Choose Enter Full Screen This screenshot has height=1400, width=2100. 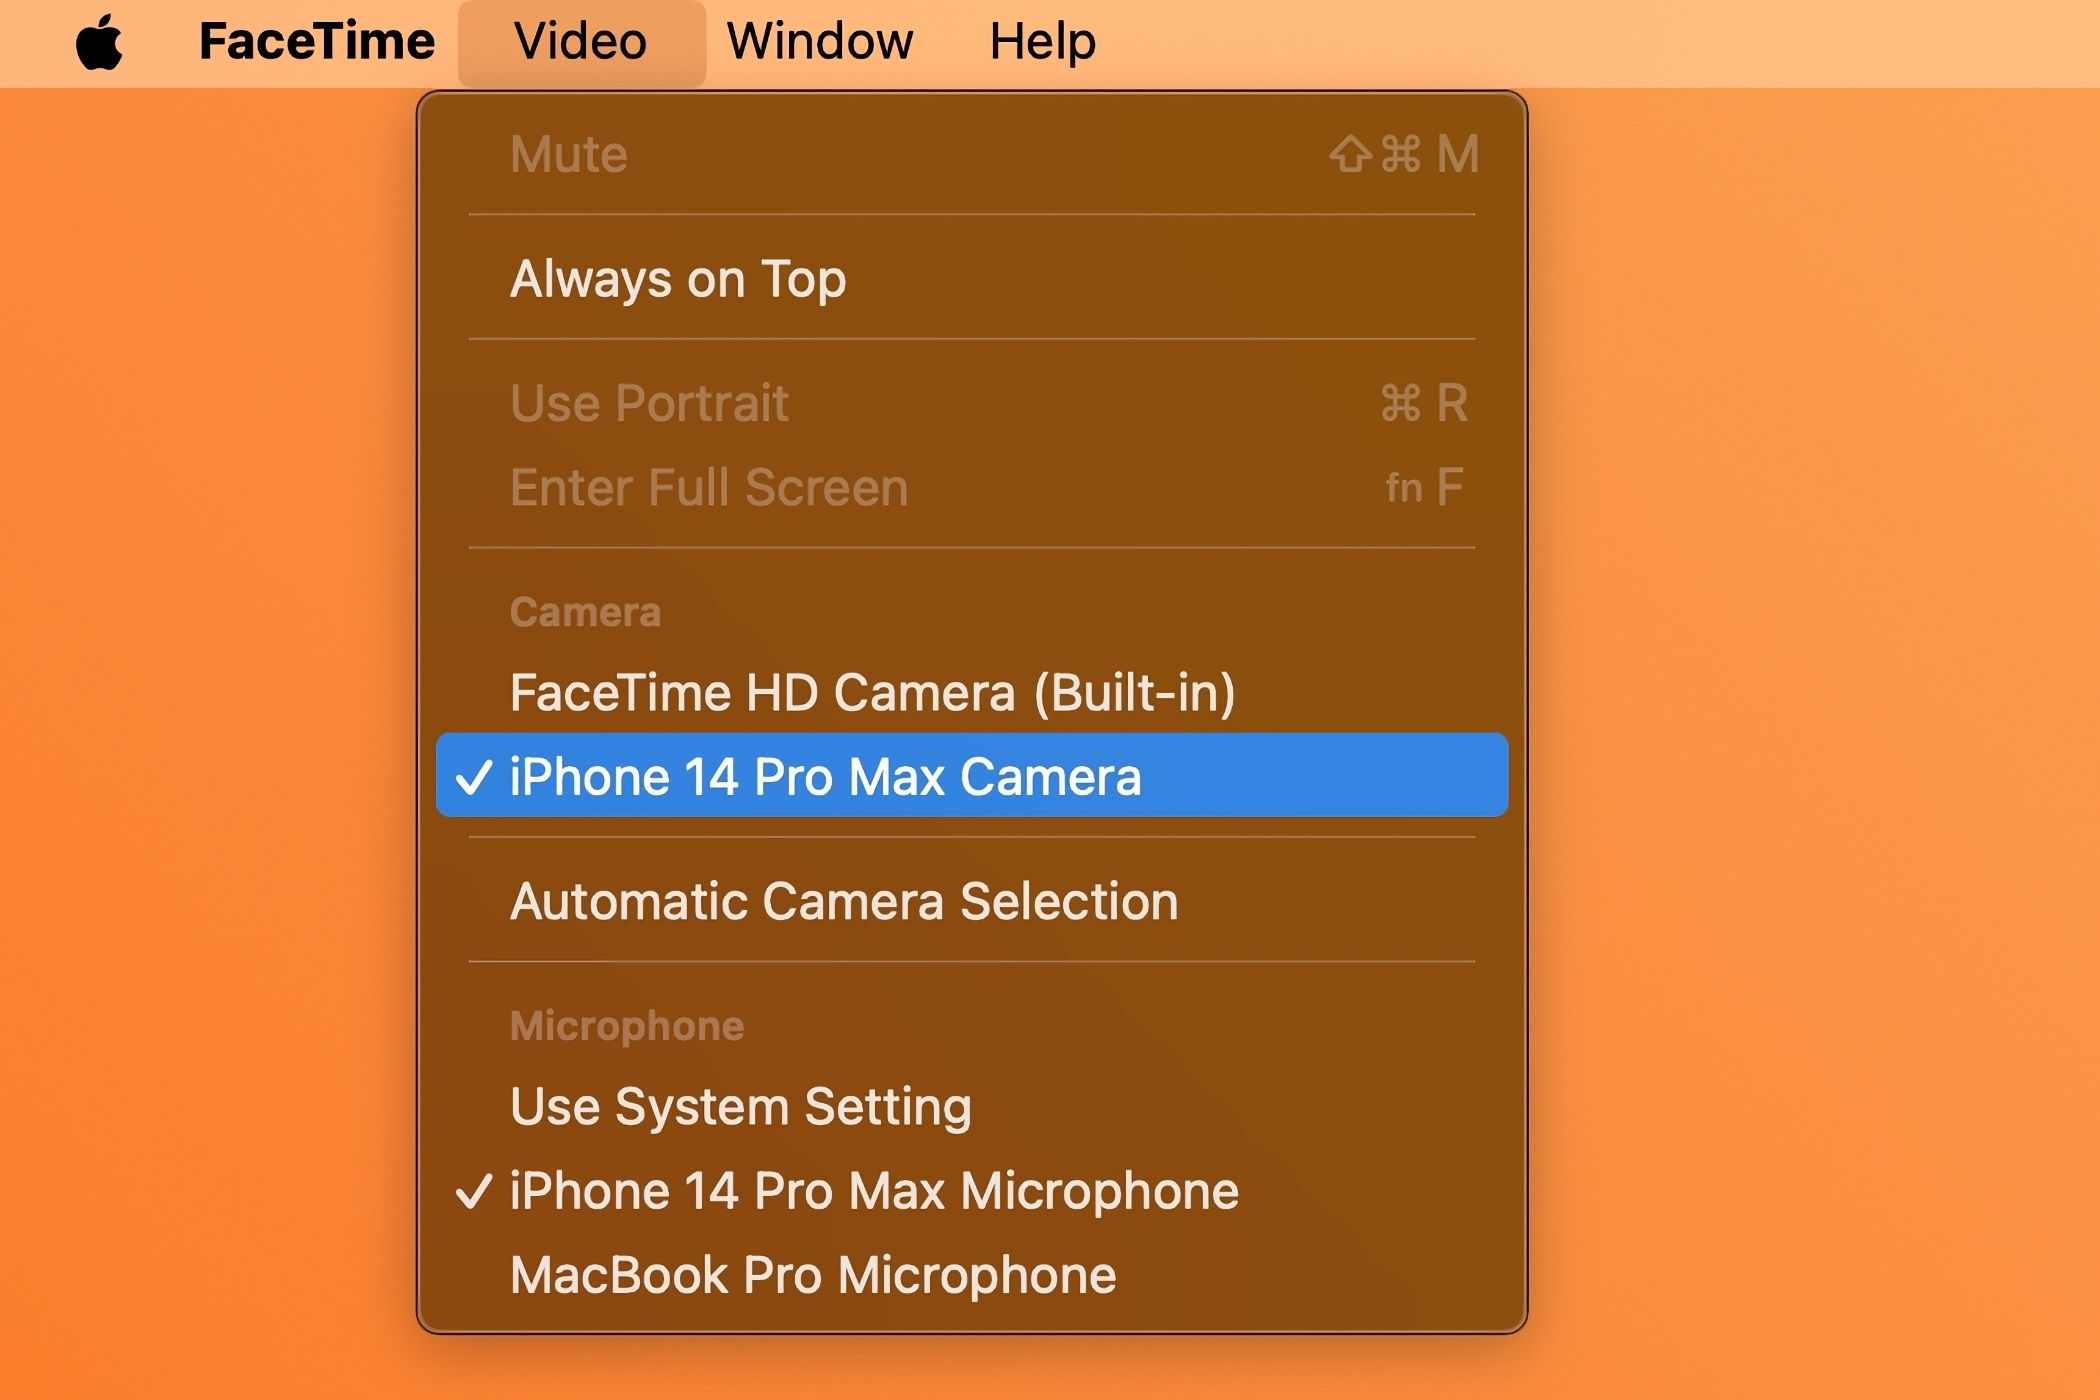972,487
